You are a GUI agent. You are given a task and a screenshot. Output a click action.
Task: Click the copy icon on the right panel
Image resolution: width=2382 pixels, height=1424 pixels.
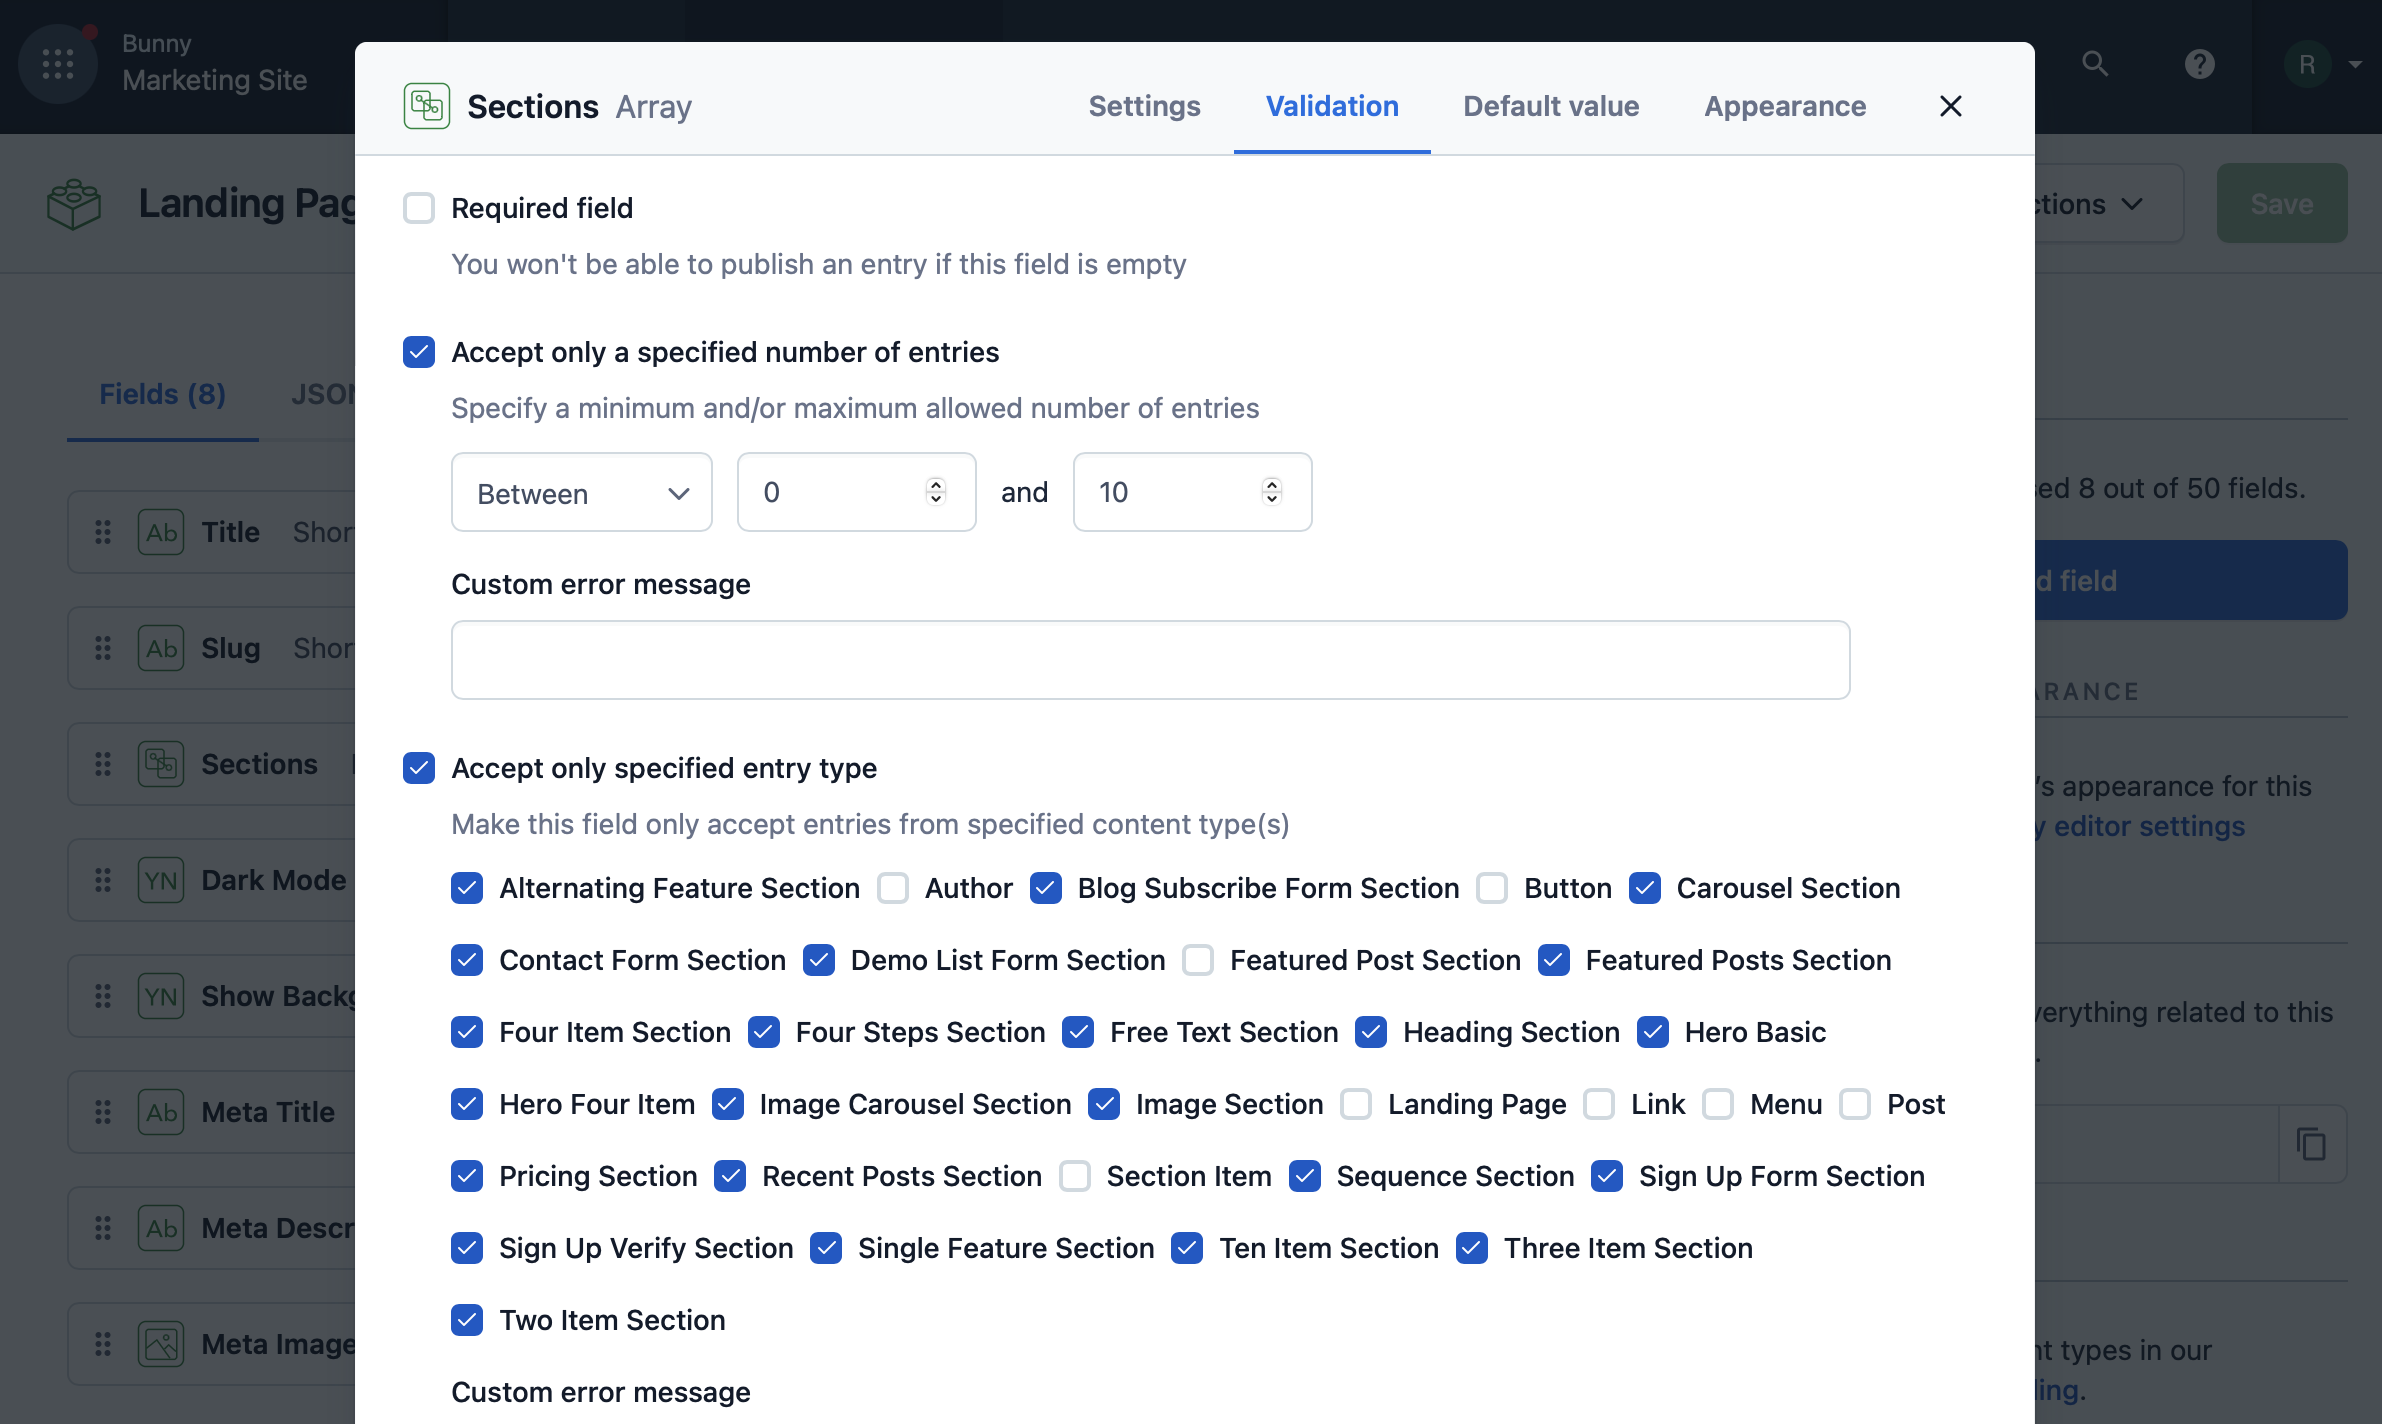tap(2311, 1144)
